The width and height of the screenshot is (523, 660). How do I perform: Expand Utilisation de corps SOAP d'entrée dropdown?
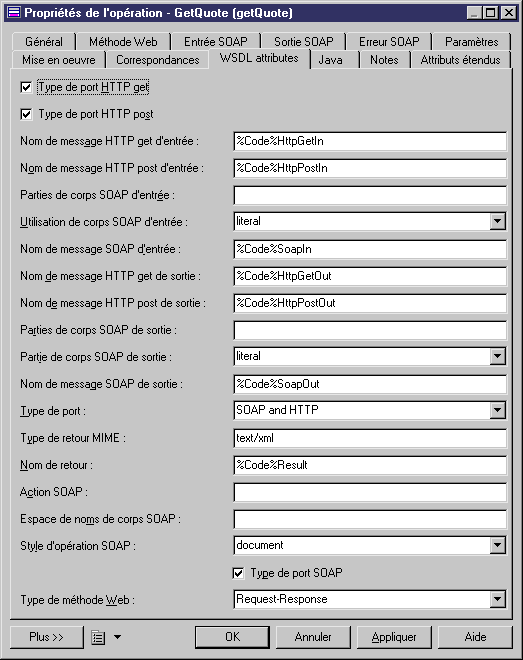point(497,221)
